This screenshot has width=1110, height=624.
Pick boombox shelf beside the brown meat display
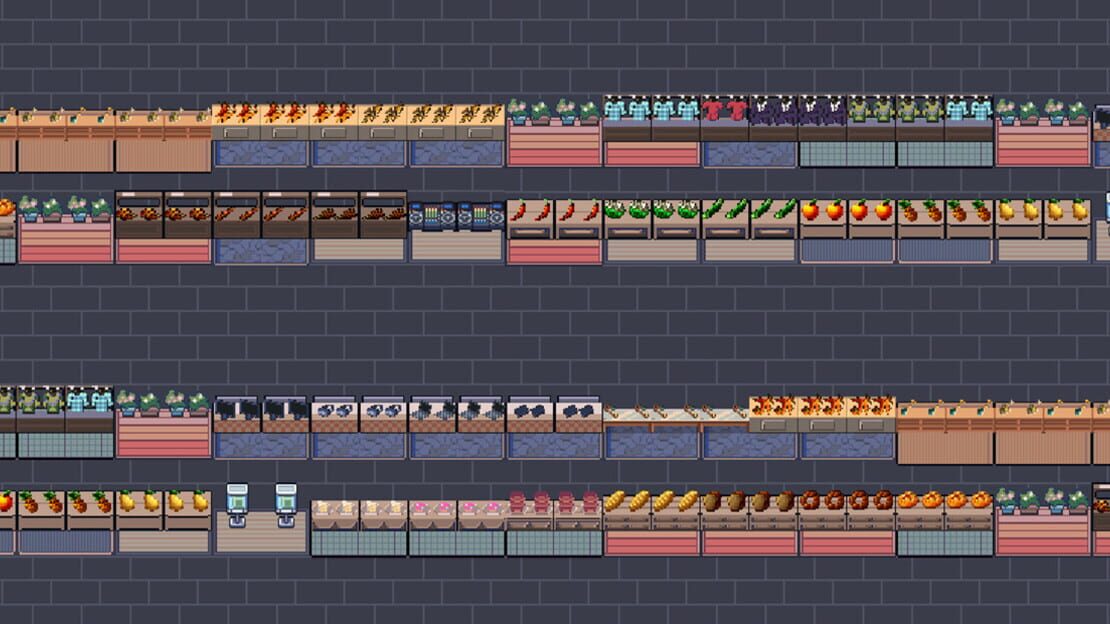[x=457, y=231]
